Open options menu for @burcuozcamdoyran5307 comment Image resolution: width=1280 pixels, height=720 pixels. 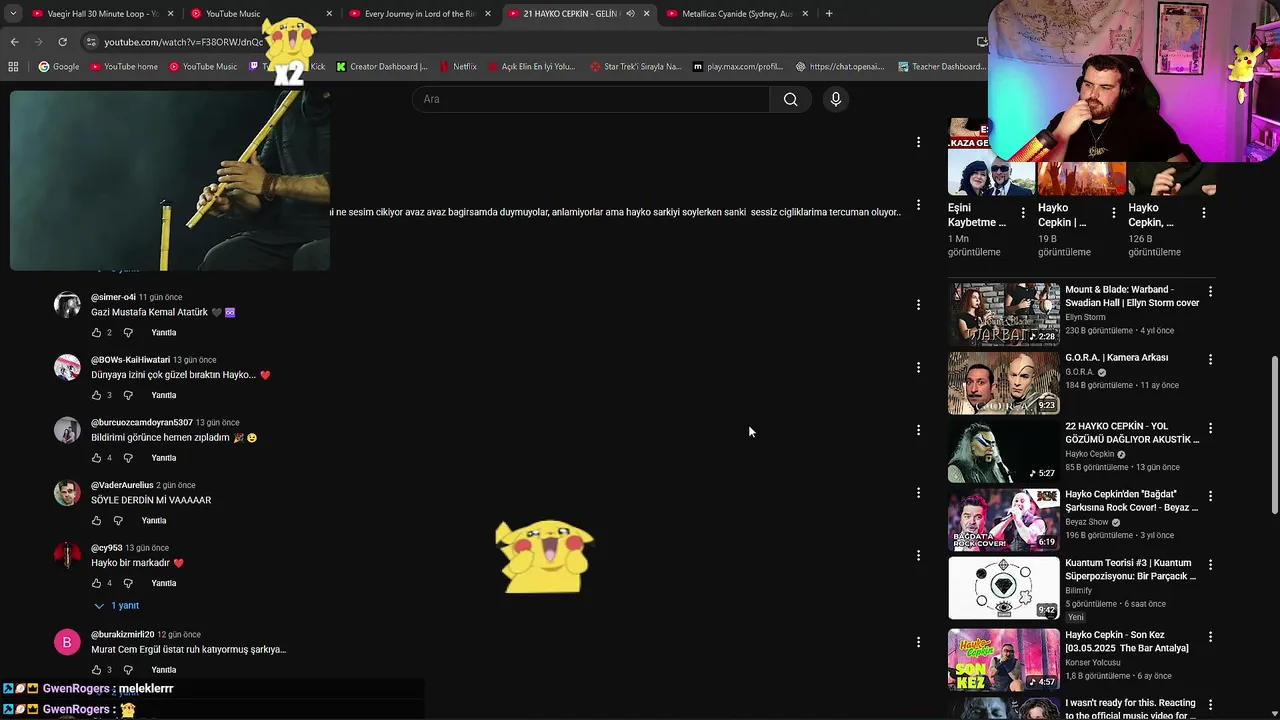[918, 430]
